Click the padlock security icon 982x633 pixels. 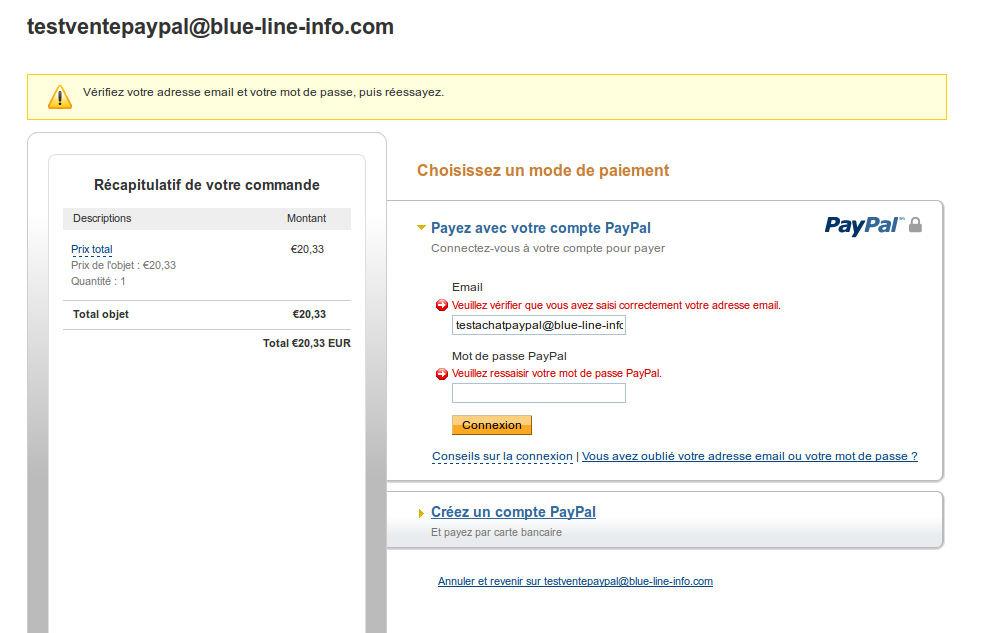[x=915, y=225]
